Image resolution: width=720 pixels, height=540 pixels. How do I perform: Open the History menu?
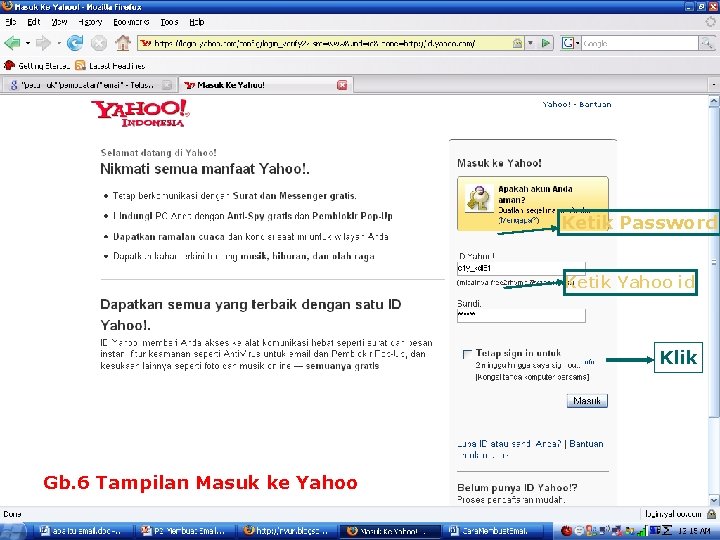coord(90,22)
